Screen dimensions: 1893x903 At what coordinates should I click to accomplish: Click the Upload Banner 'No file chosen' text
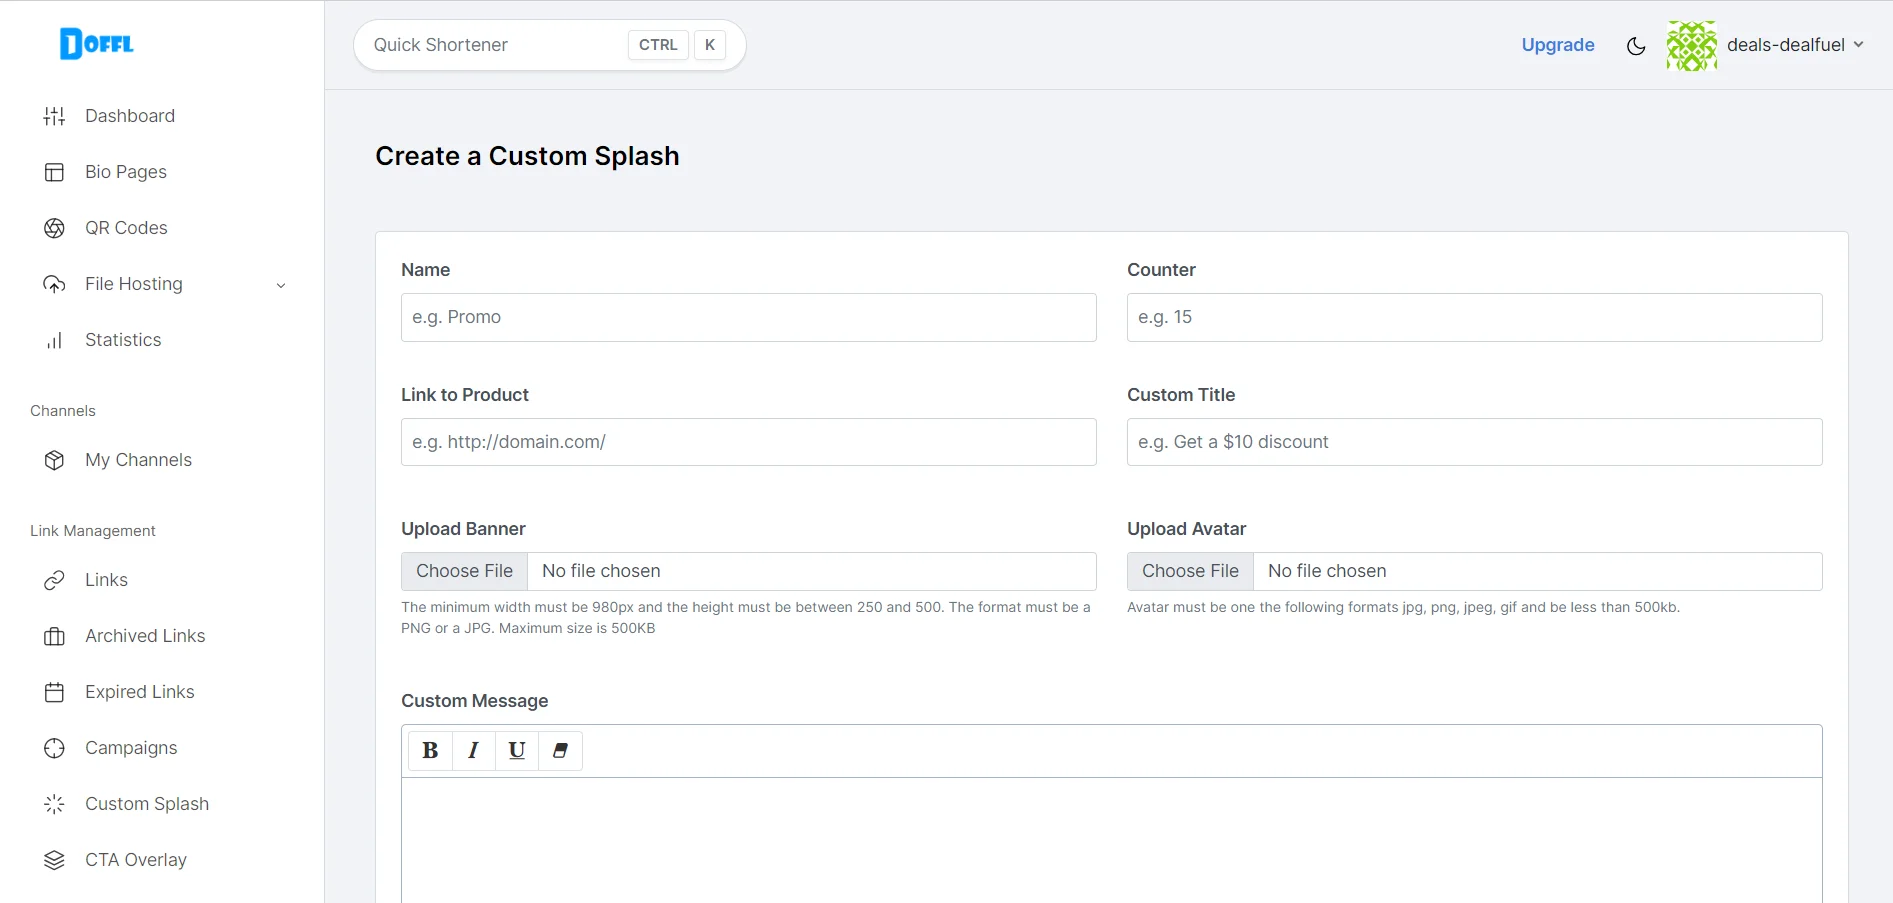[601, 571]
